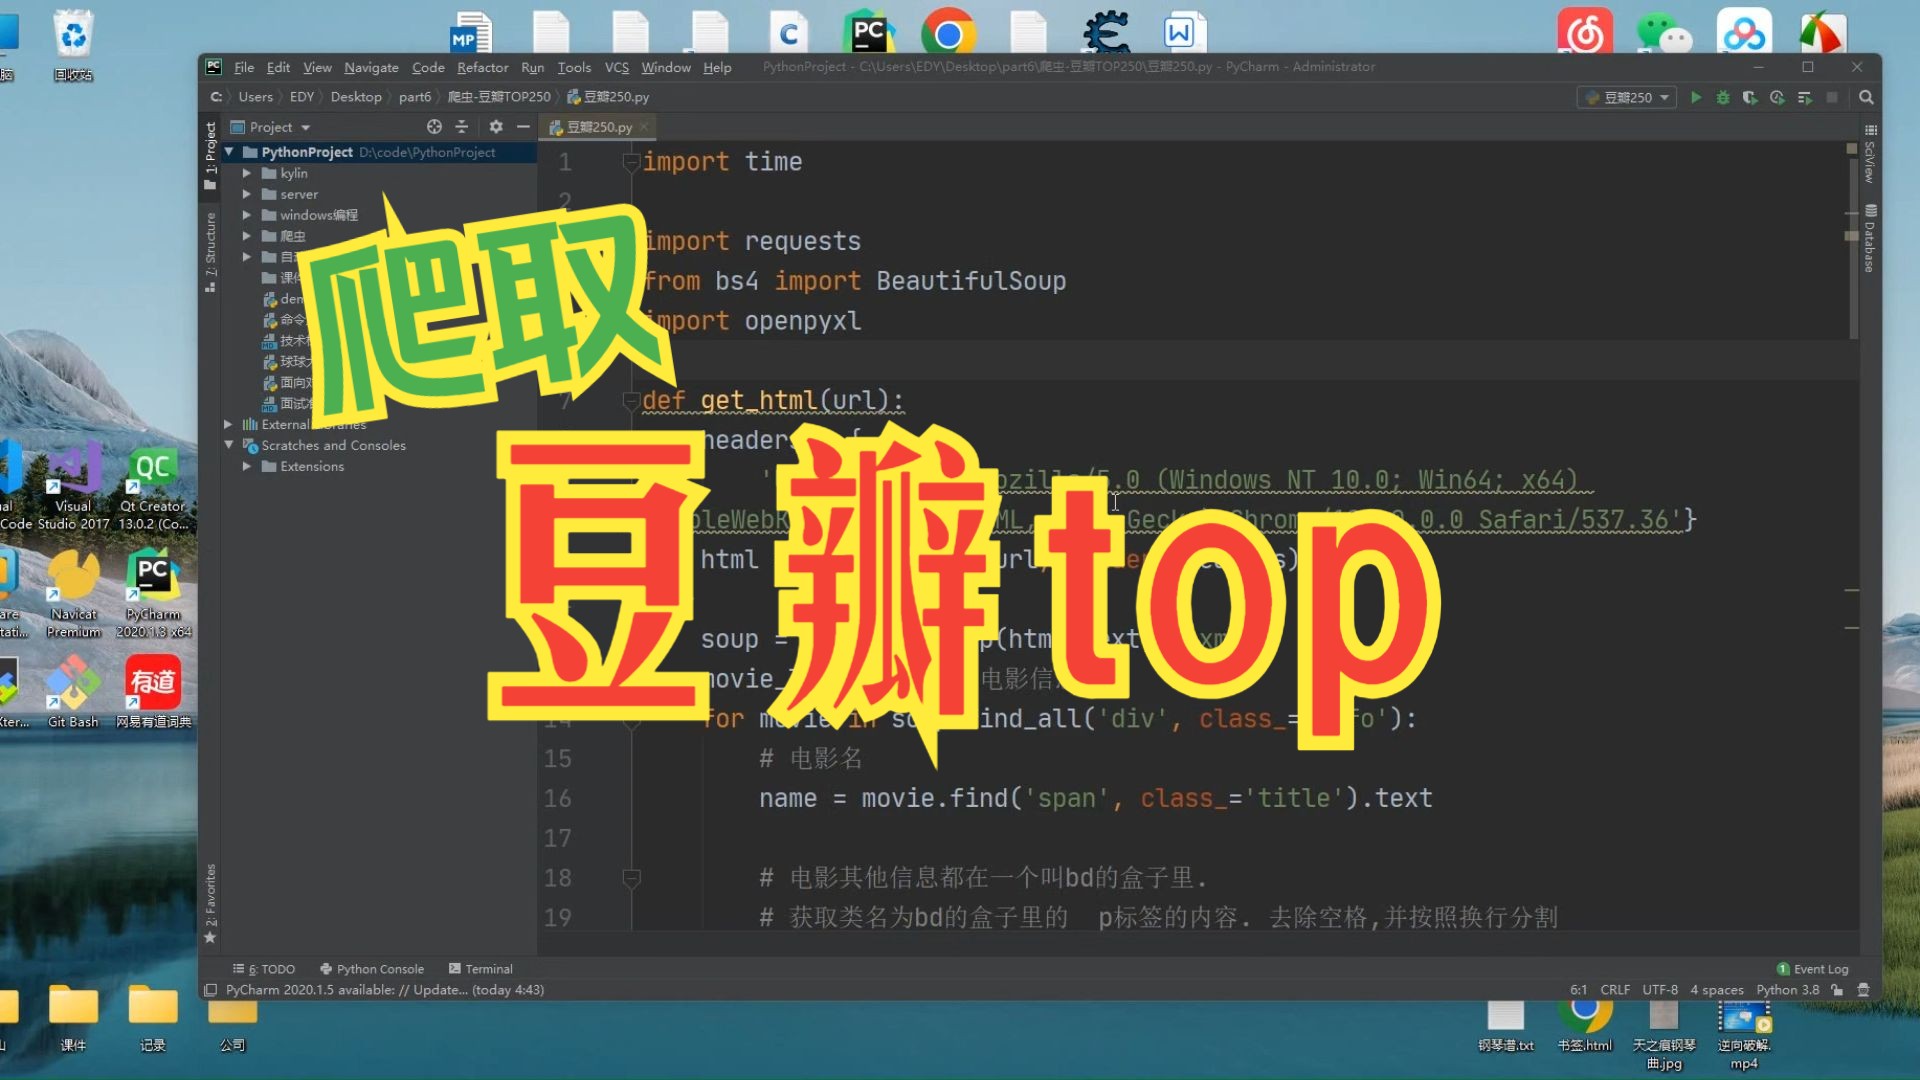Viewport: 1920px width, 1080px height.
Task: Collapse all via the Project panel toolbar icon
Action: pos(461,127)
